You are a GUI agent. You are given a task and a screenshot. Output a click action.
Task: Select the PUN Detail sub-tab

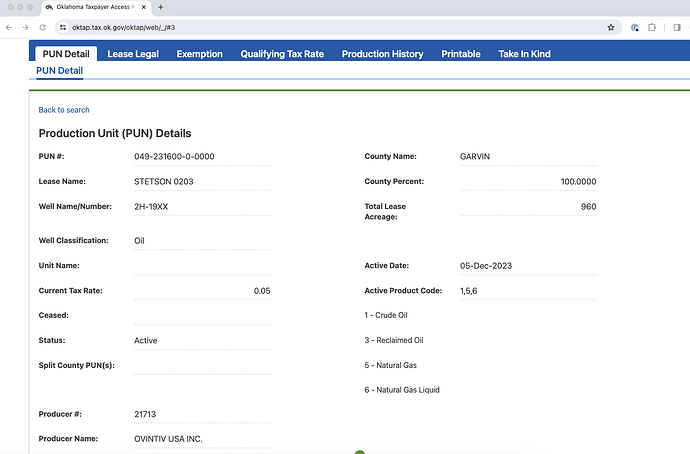click(59, 71)
